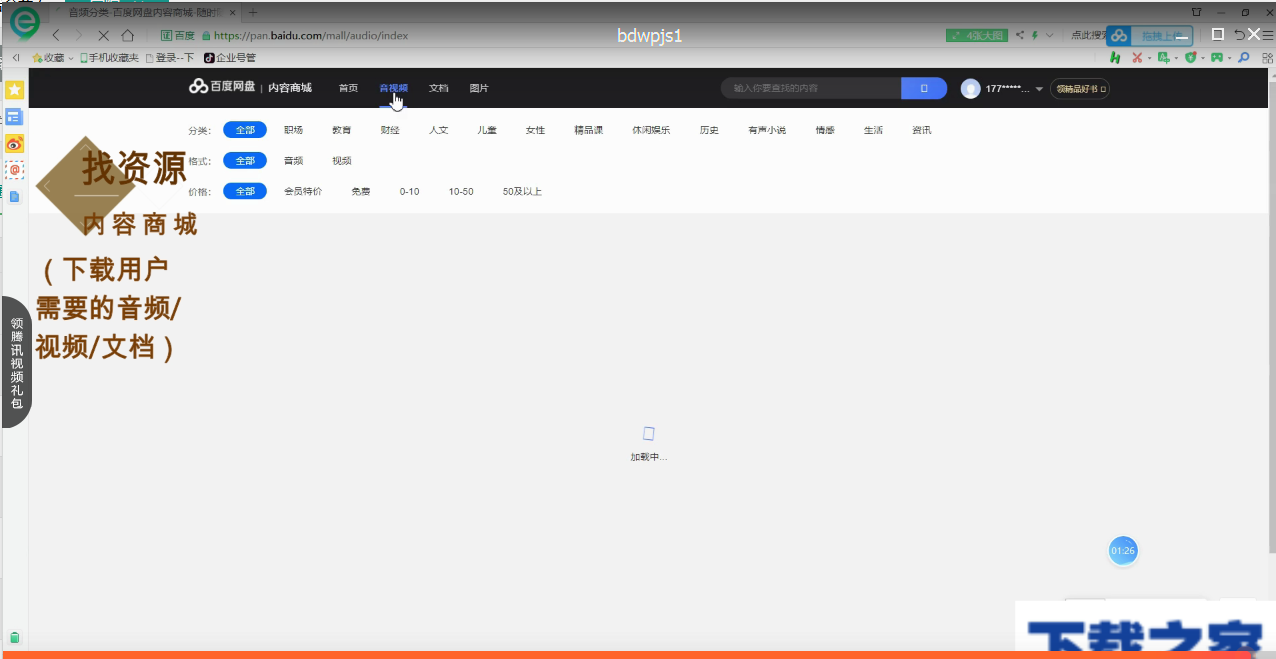Viewport: 1276px width, 659px height.
Task: Expand the shield extension dropdown arrow
Action: [x=1201, y=58]
